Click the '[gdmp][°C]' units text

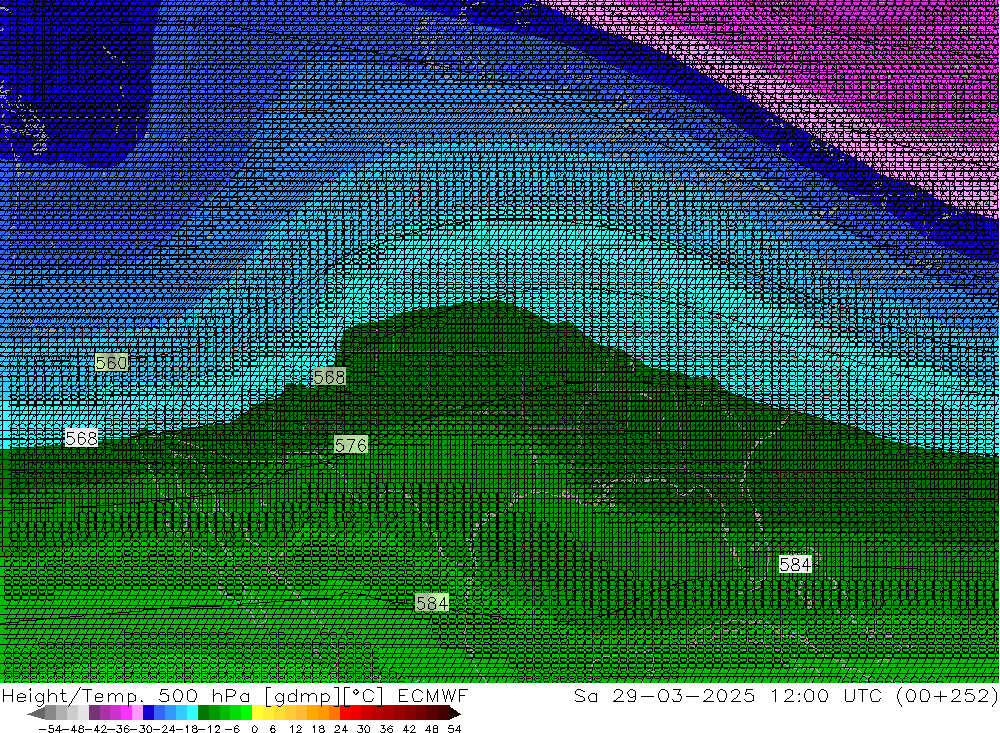(324, 696)
